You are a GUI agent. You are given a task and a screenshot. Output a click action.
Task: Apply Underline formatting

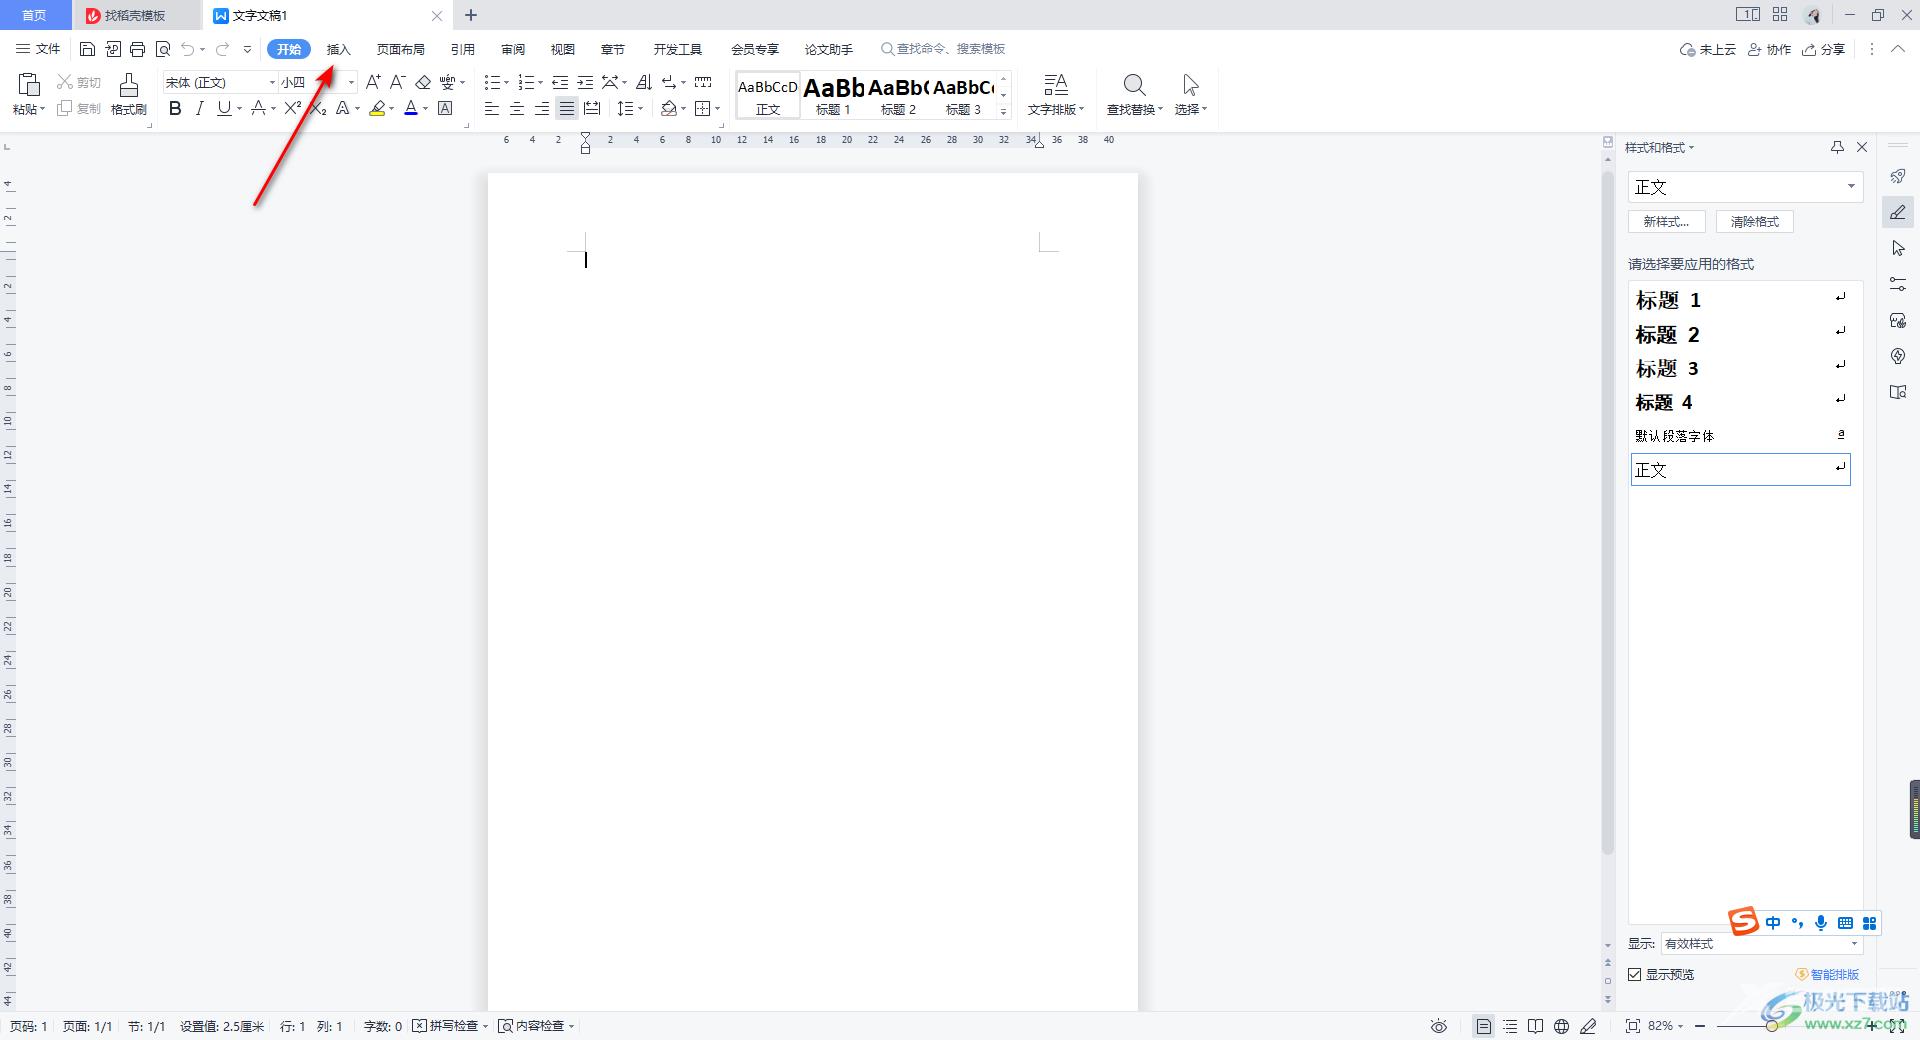pos(224,108)
